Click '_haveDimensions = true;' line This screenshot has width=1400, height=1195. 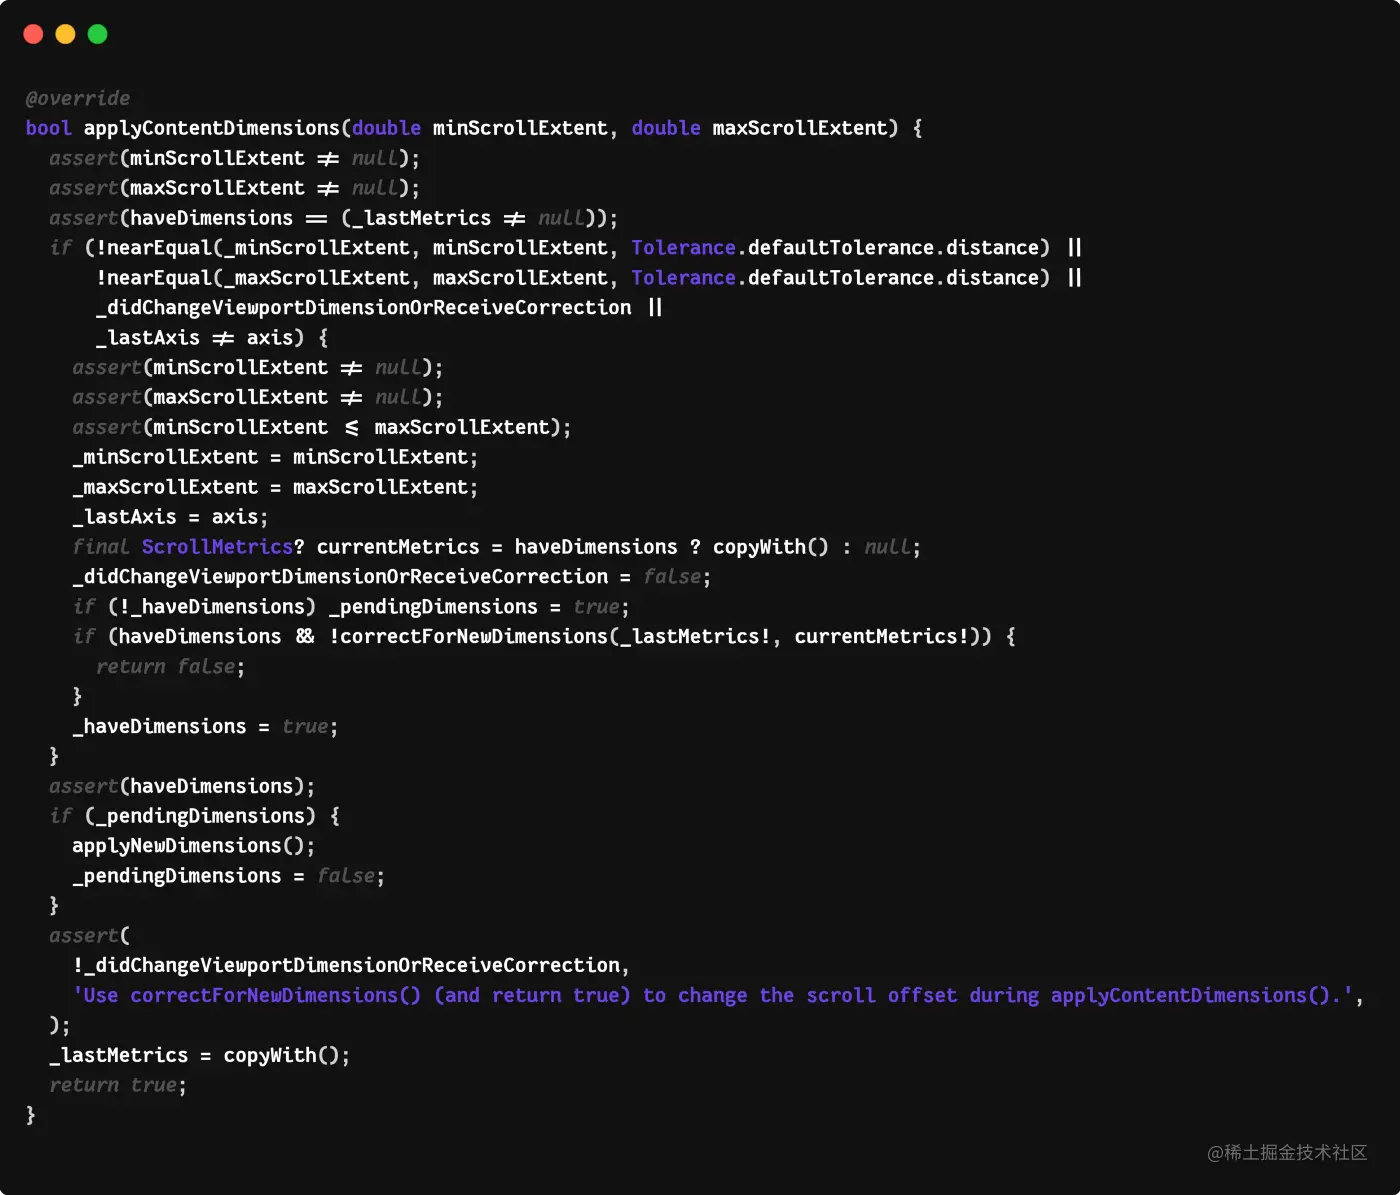click(205, 727)
